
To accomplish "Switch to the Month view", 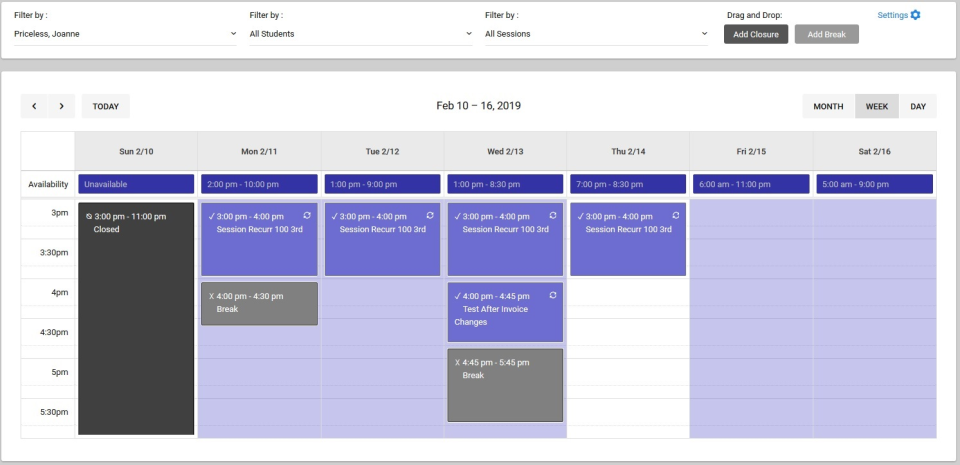I will pos(828,106).
